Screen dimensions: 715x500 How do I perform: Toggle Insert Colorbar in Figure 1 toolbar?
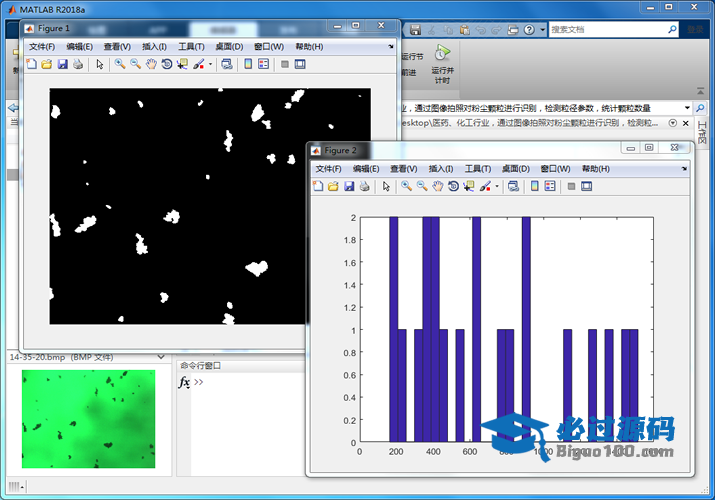pyautogui.click(x=247, y=64)
